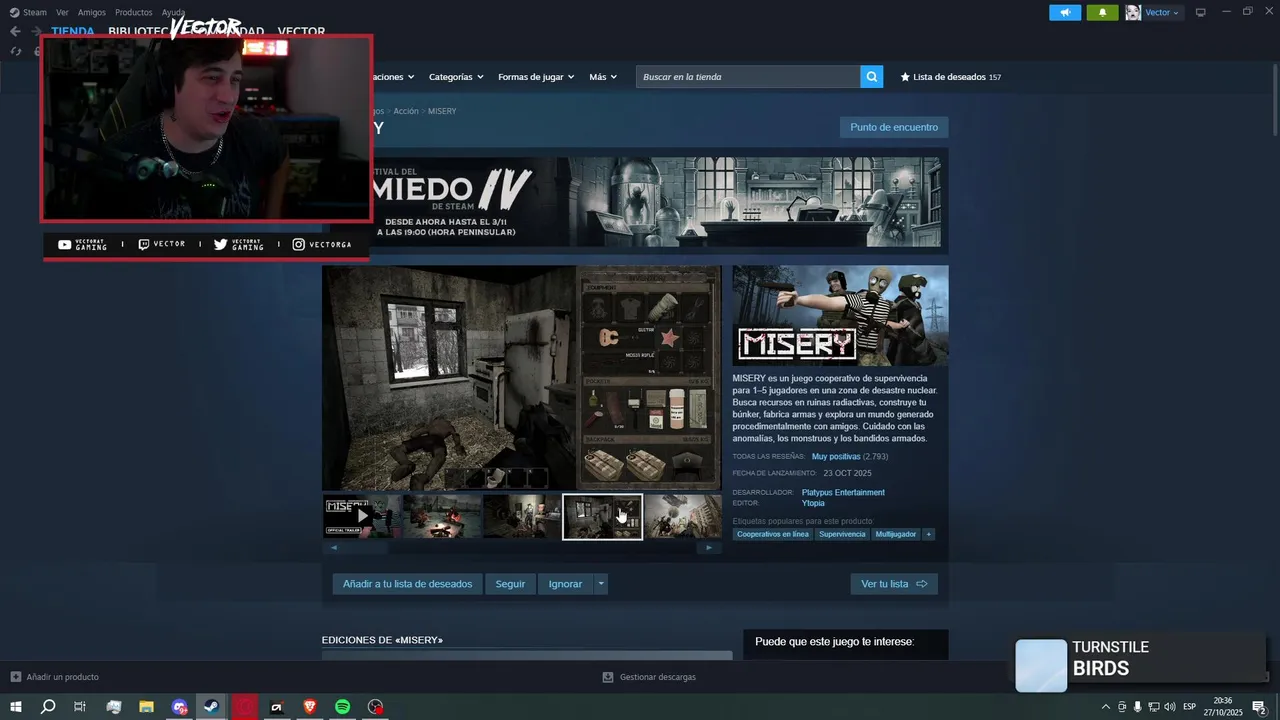Viewport: 1280px width, 720px height.
Task: Click the media strip scrollbar
Action: [x=521, y=547]
